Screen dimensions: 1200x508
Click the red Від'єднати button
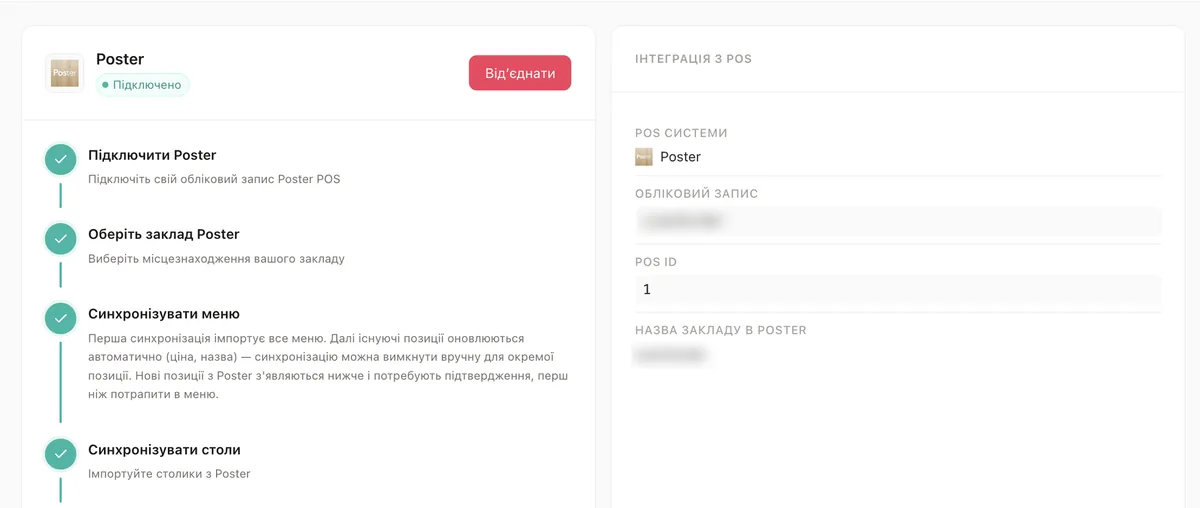[x=520, y=73]
